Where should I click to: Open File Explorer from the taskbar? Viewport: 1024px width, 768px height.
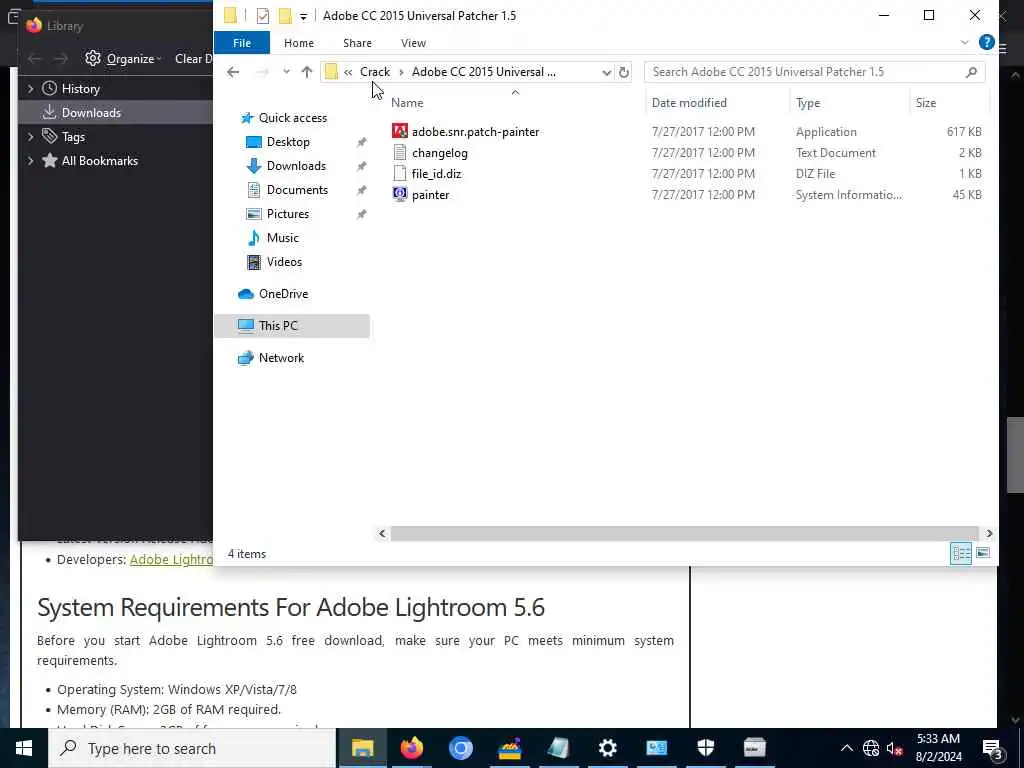pos(362,748)
